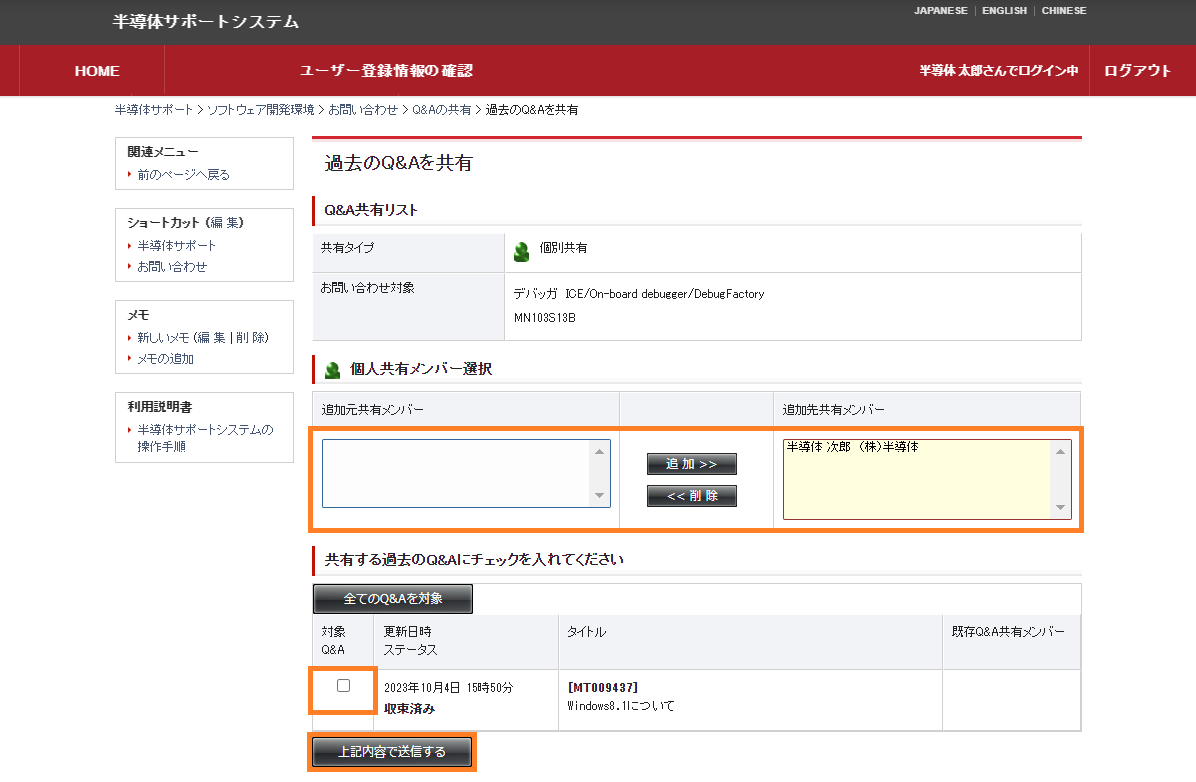Click the 全てのQ&Aを対象 button
Image resolution: width=1196 pixels, height=782 pixels.
coord(392,599)
